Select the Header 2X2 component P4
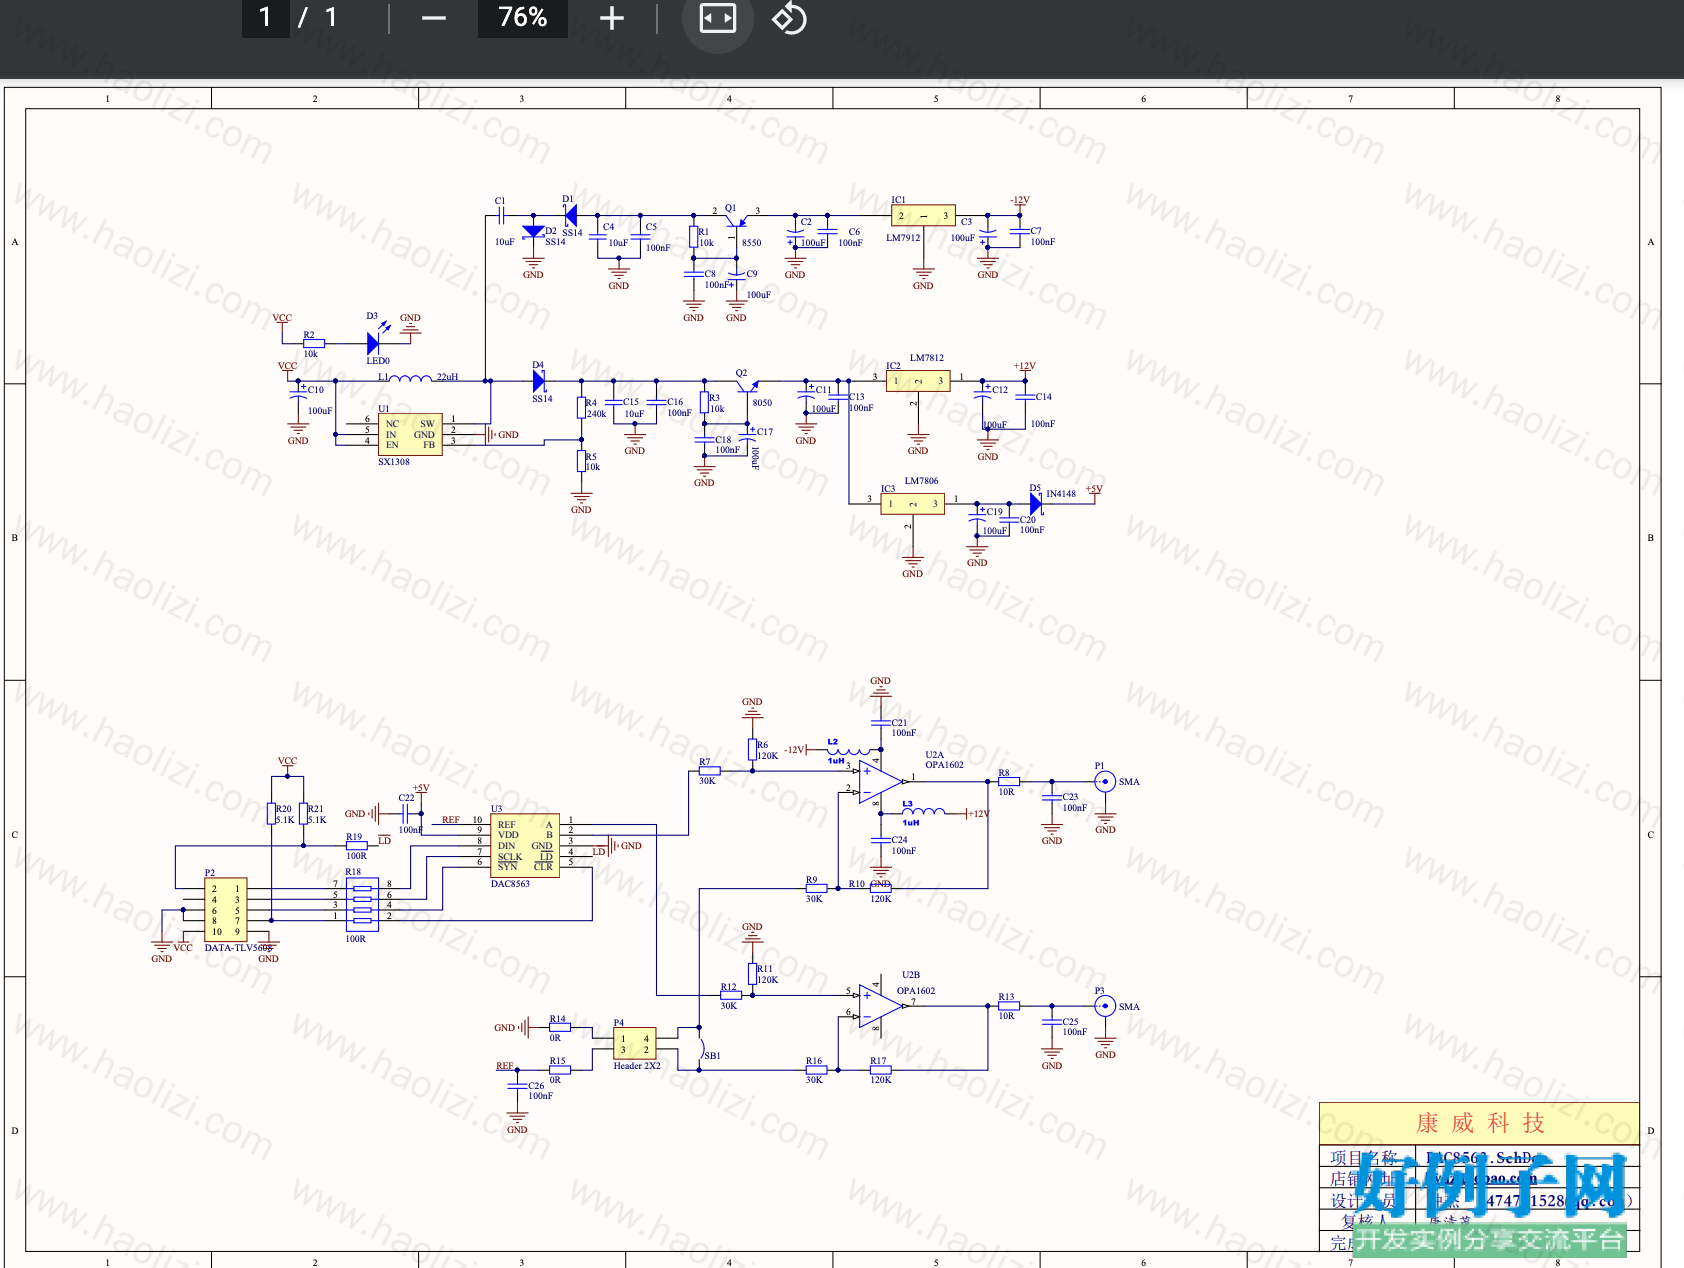Viewport: 1684px width, 1268px height. tap(635, 1044)
